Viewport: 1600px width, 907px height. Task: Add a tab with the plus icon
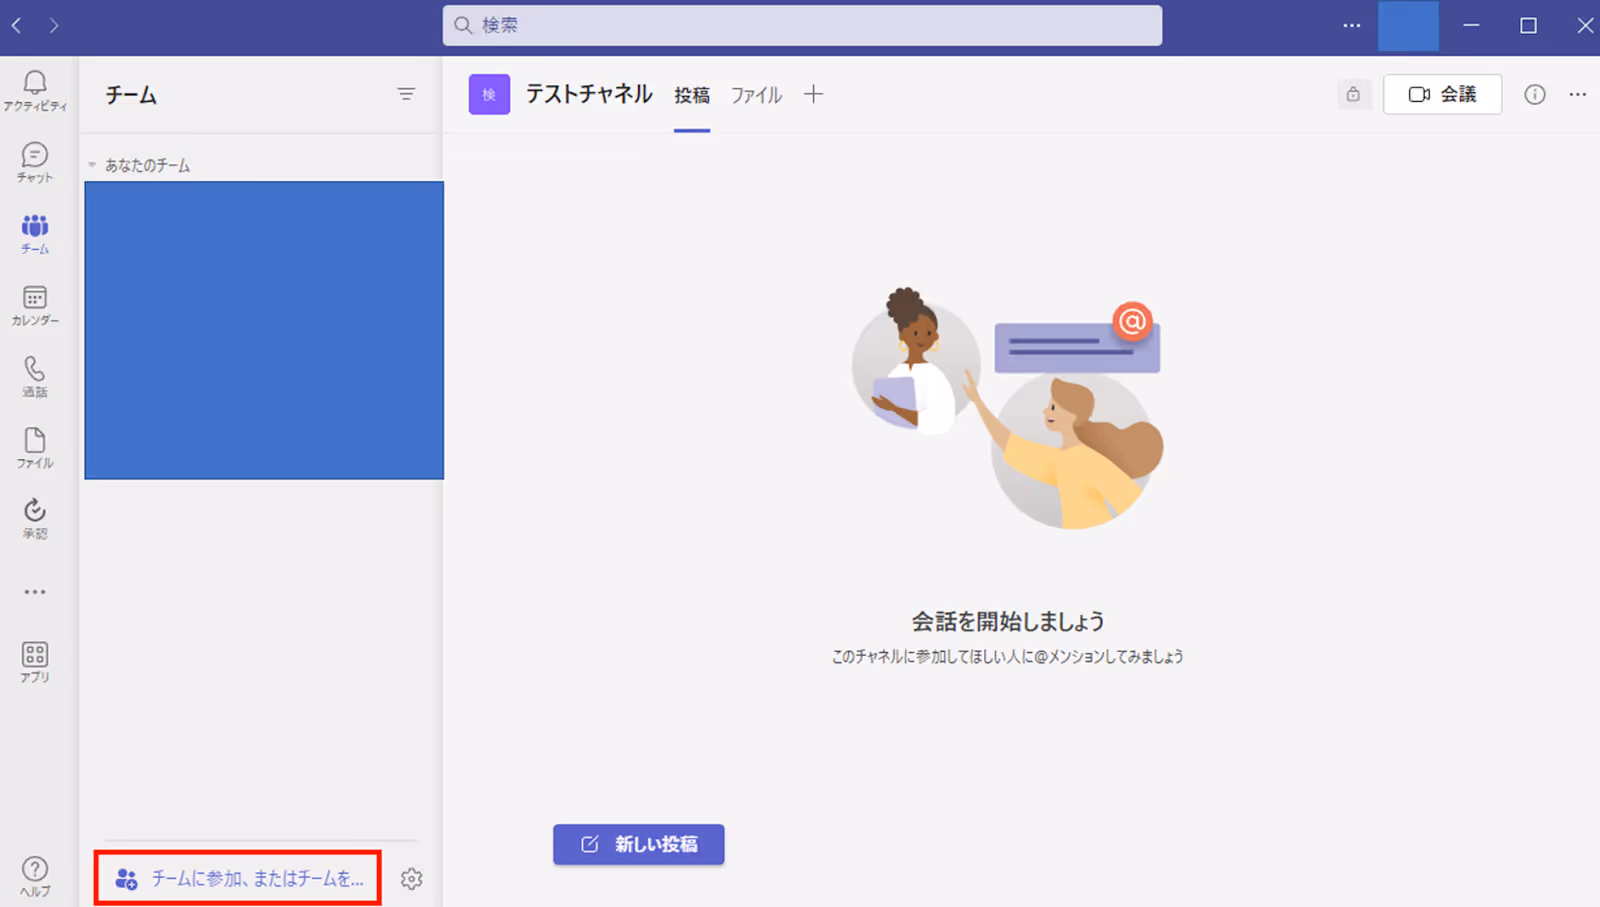tap(814, 94)
